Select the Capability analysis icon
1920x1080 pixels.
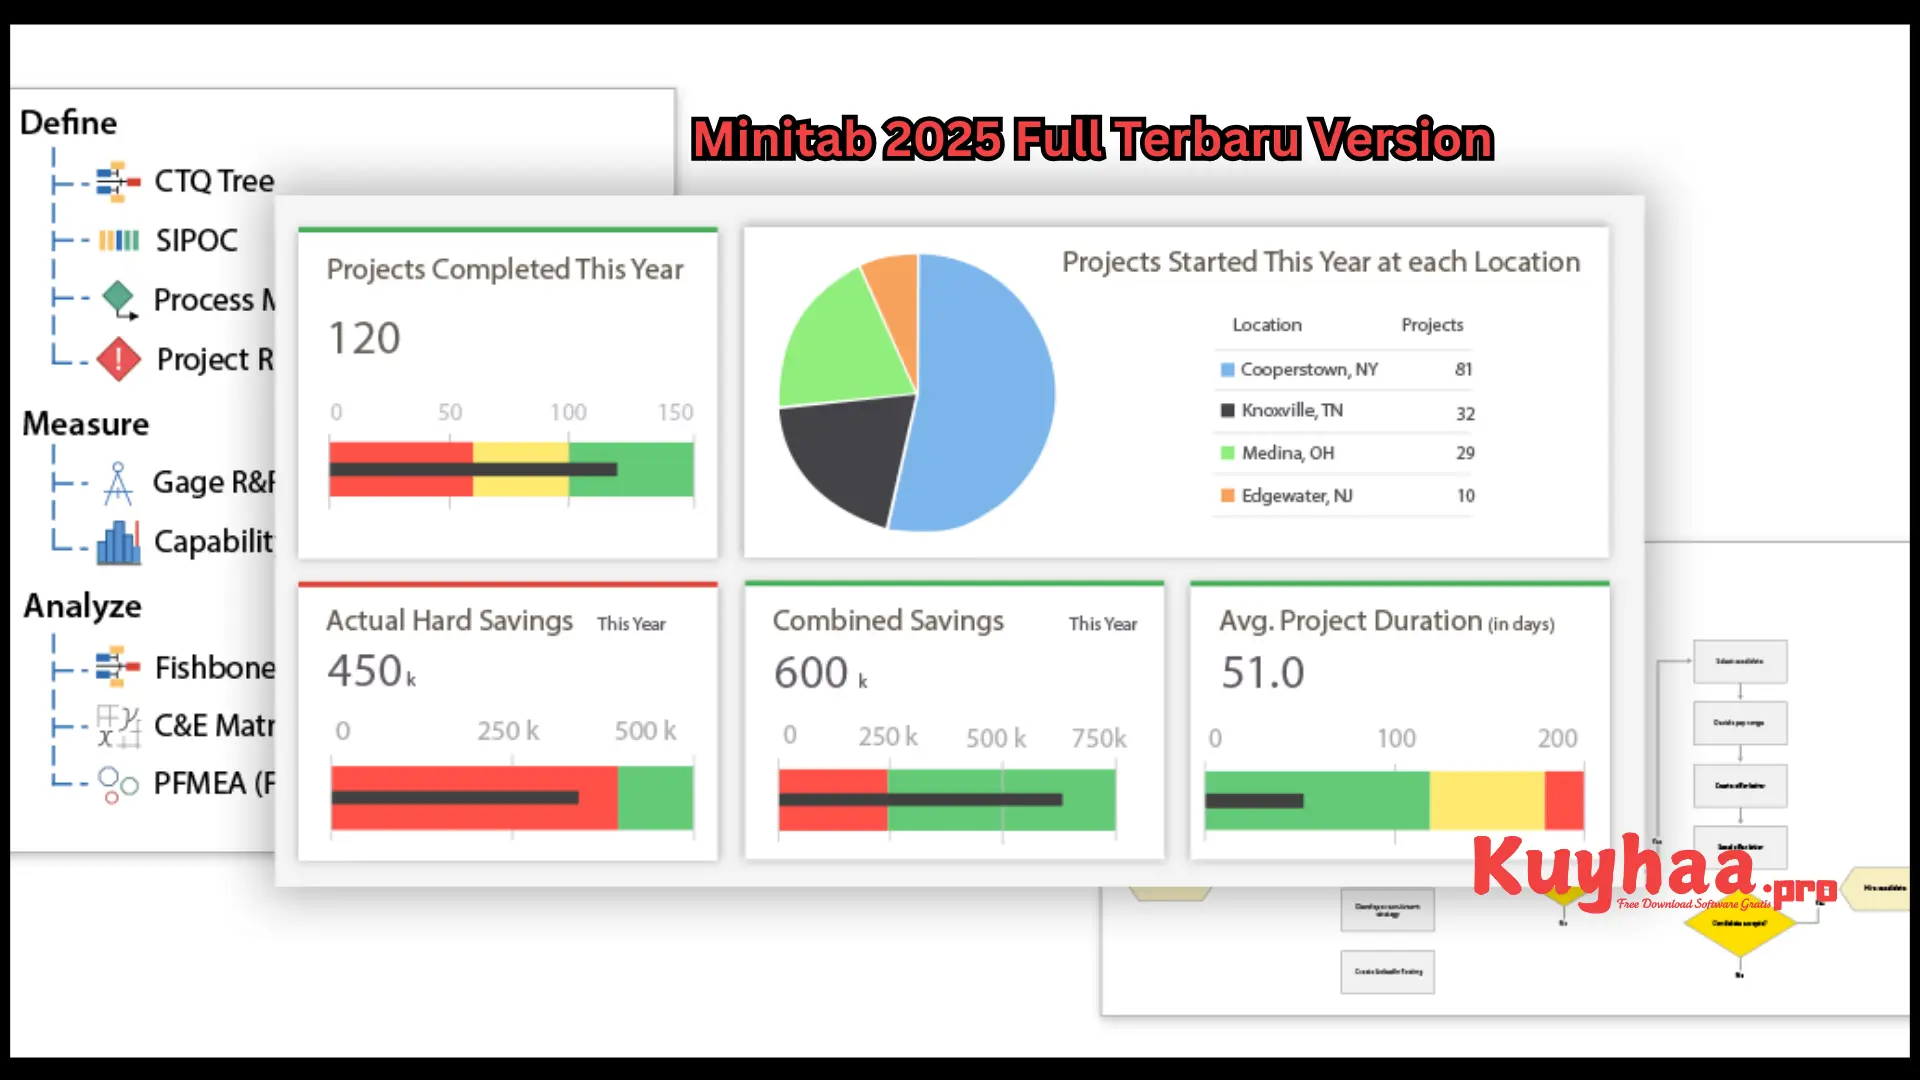(117, 539)
